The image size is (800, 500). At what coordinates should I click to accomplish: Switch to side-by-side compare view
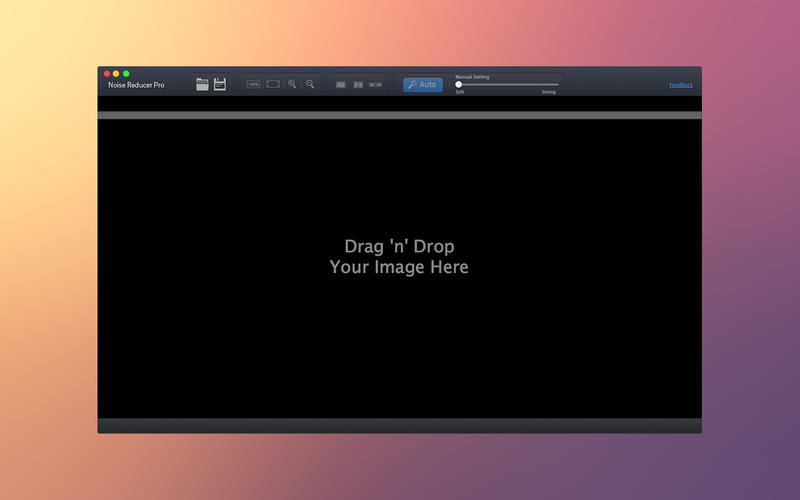[358, 85]
